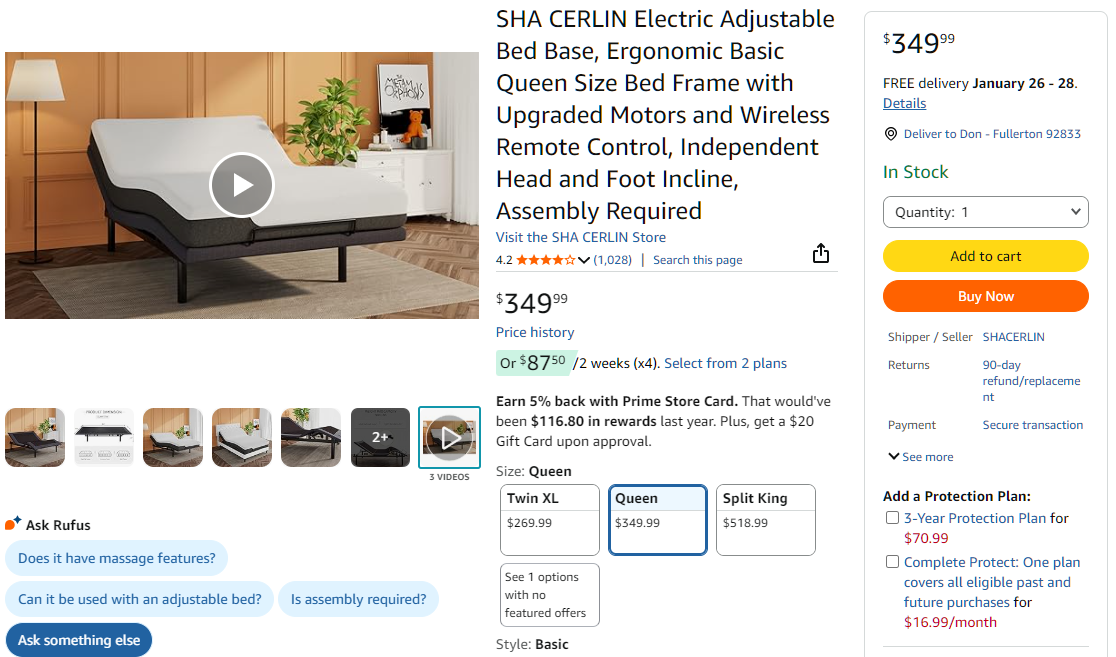Screen dimensions: 1116x657
Task: Open the Quantity dropdown
Action: pos(985,212)
